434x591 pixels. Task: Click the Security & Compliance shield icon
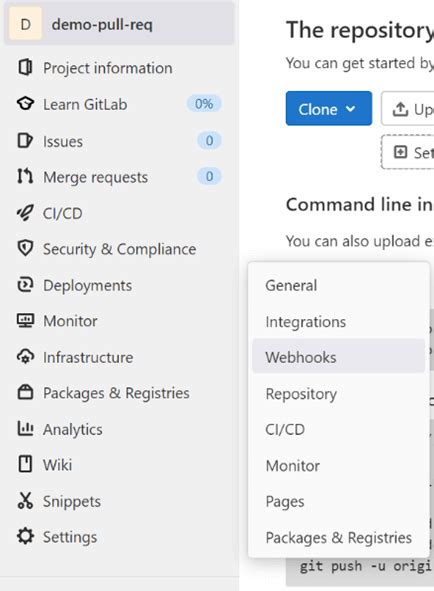[25, 248]
